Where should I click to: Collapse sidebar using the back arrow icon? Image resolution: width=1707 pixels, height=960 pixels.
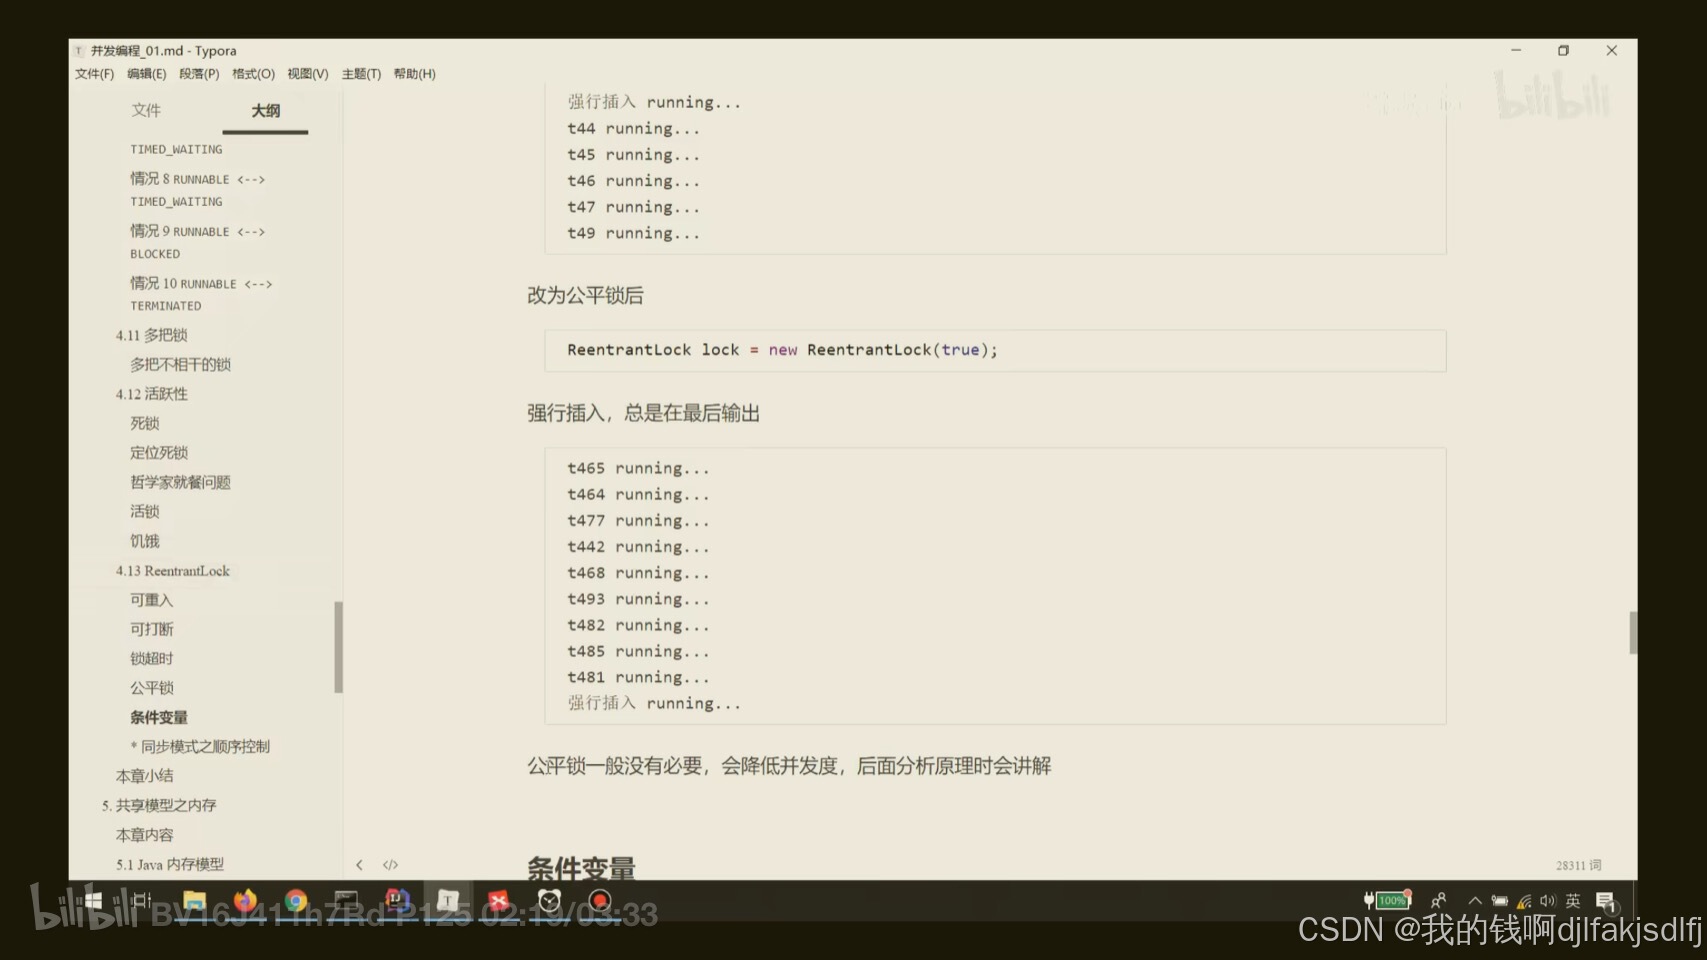tap(359, 865)
